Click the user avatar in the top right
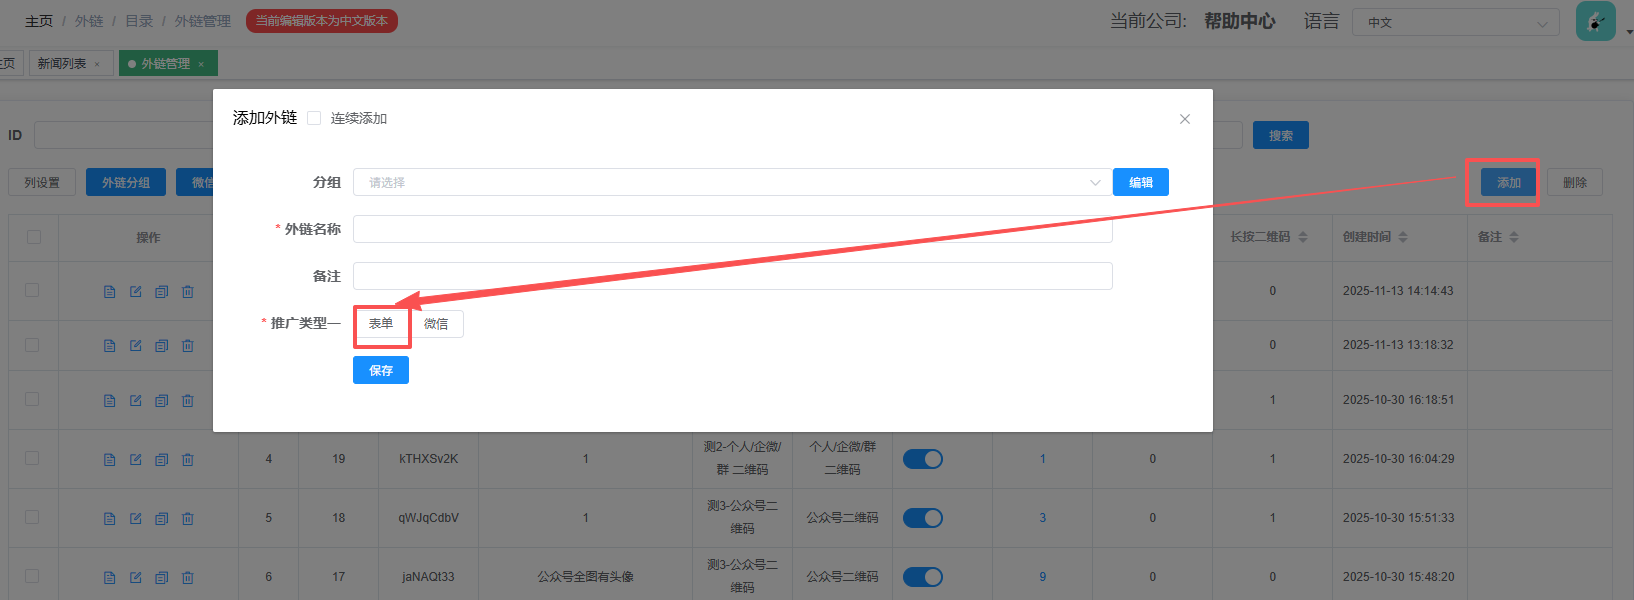 click(1595, 21)
